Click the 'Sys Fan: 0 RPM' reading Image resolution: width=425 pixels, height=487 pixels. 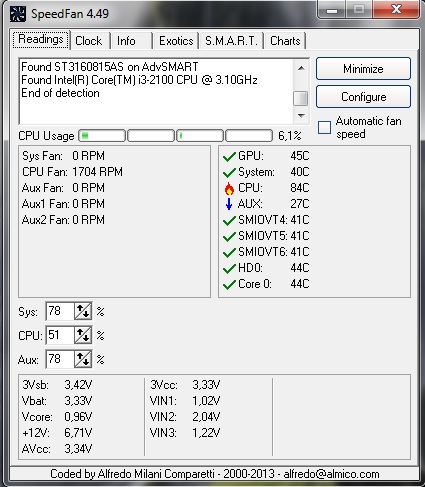(63, 156)
